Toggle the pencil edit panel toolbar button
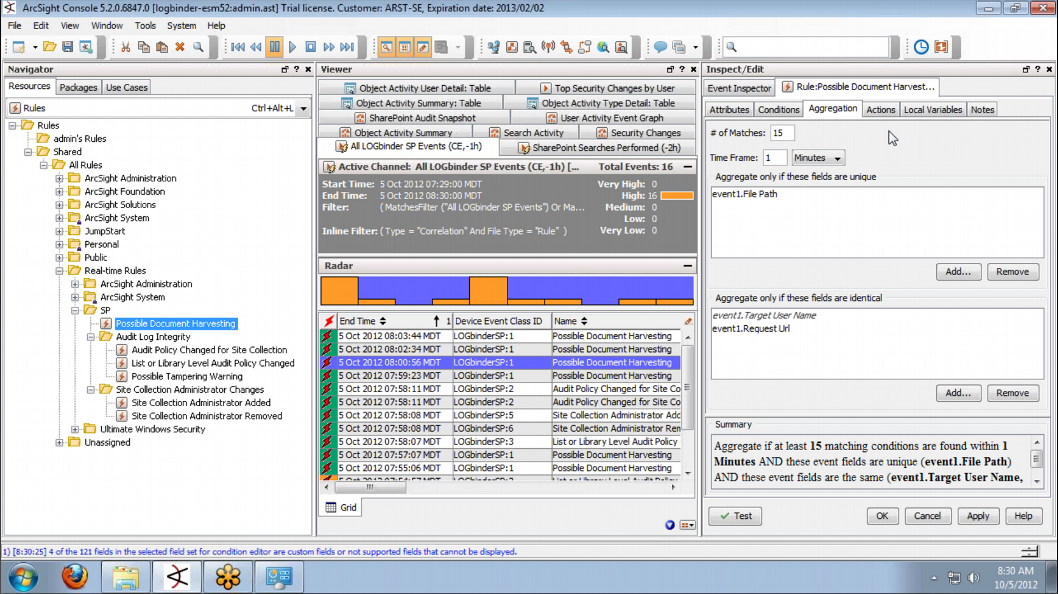 tap(422, 47)
